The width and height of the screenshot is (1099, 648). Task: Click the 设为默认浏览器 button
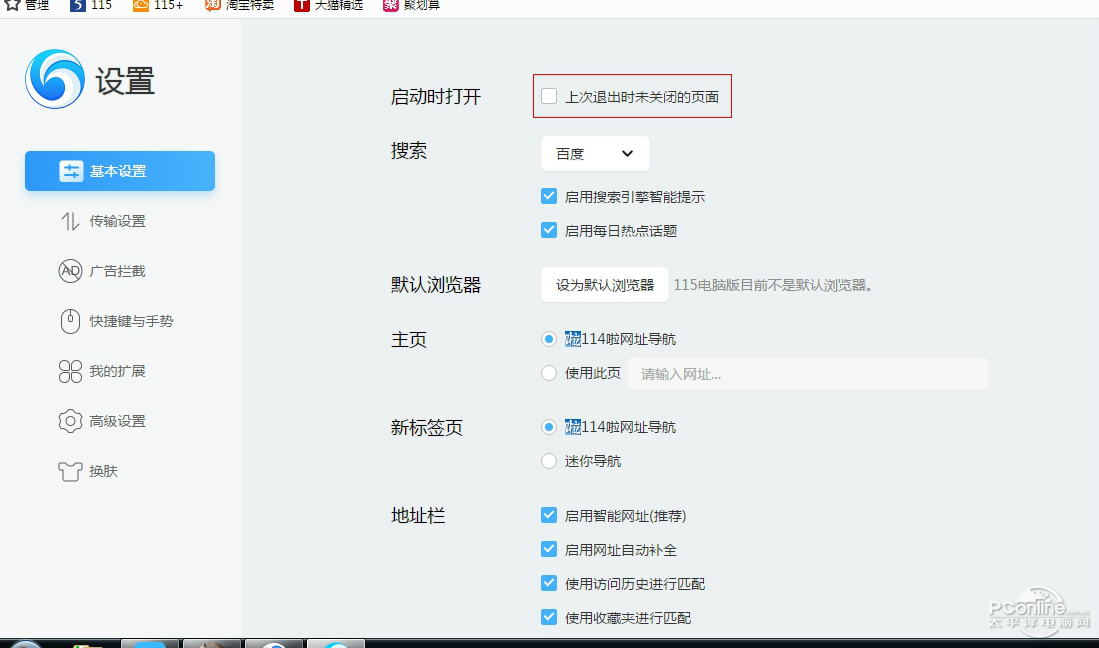[604, 285]
